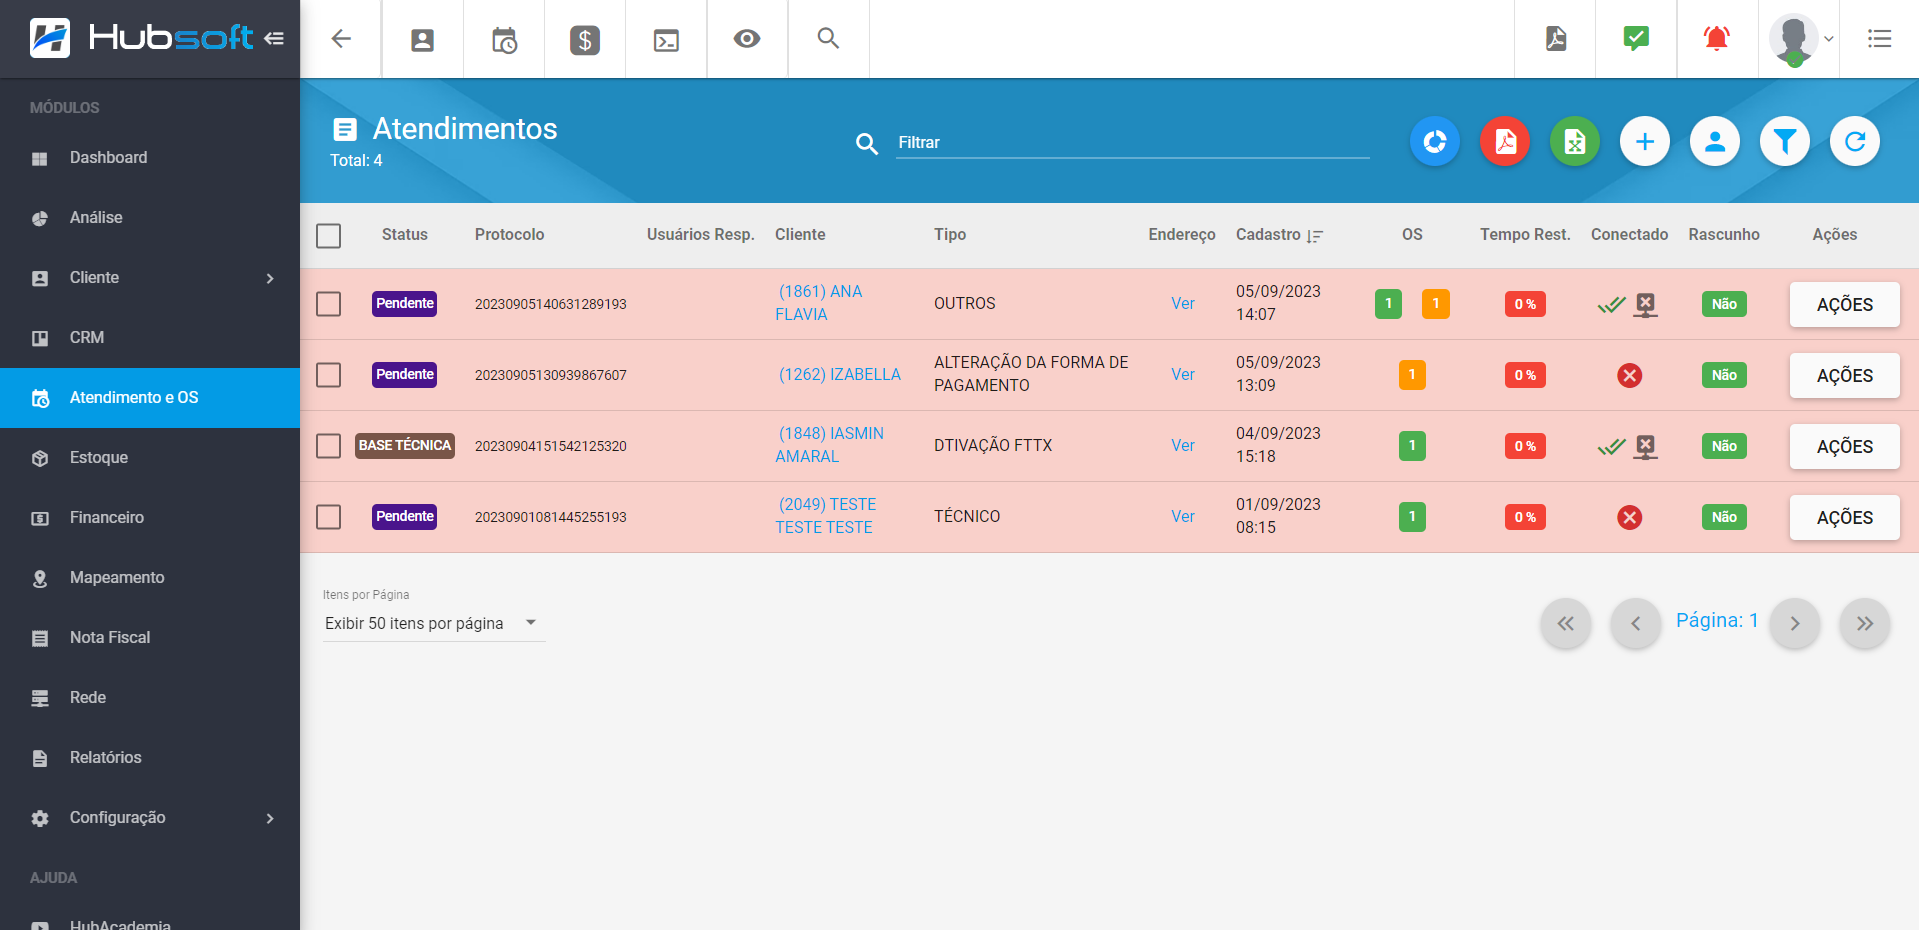Click the blue chart report round button
Screen dimensions: 1919x930
pos(1435,142)
